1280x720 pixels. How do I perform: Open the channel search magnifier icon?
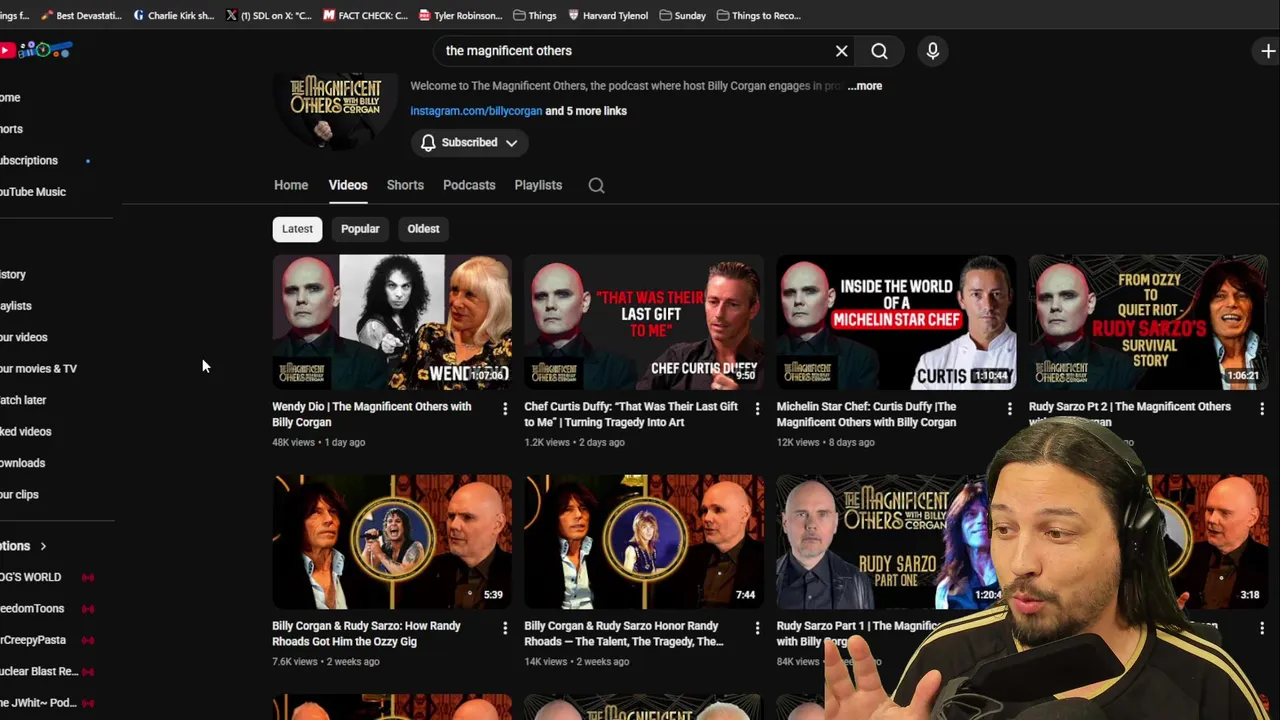point(596,185)
